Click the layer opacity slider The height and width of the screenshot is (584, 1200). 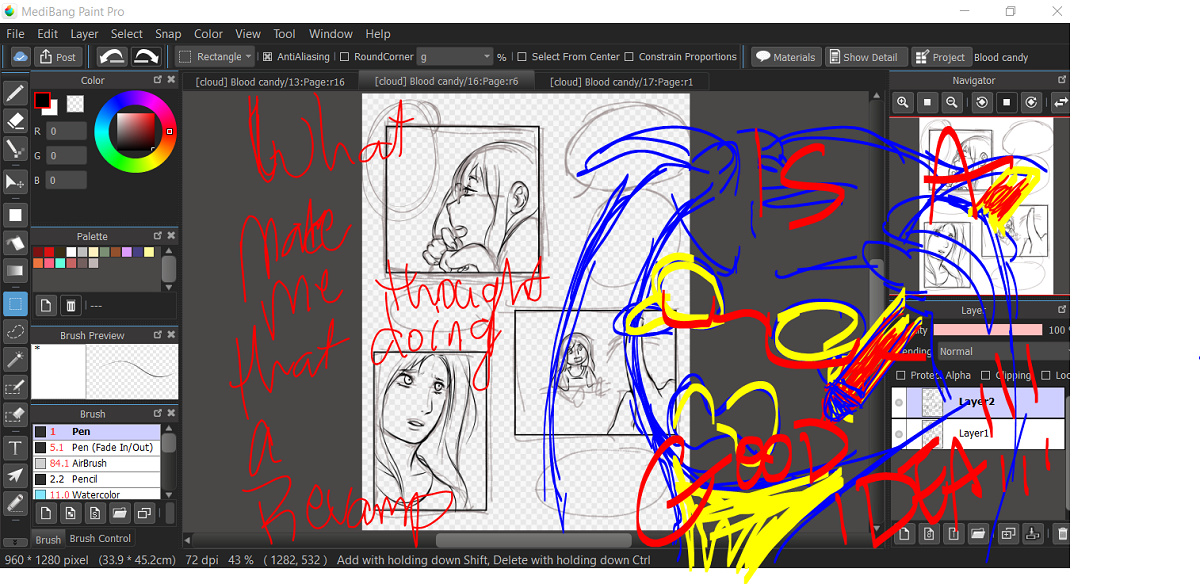tap(987, 329)
